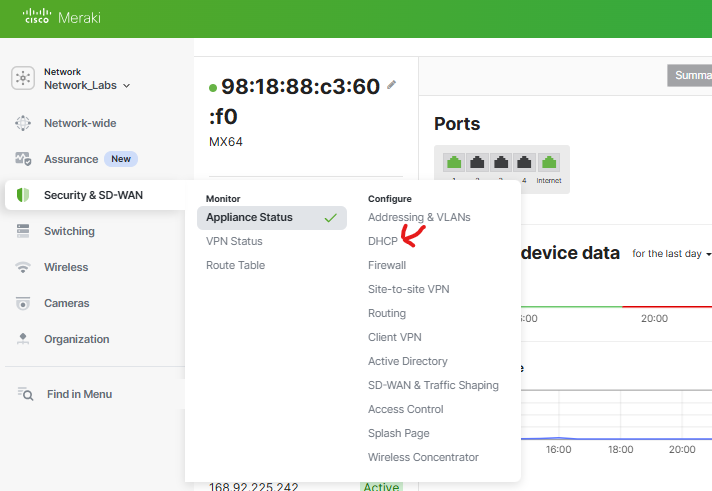Click the Organization icon in sidebar
This screenshot has width=712, height=491.
coord(23,339)
